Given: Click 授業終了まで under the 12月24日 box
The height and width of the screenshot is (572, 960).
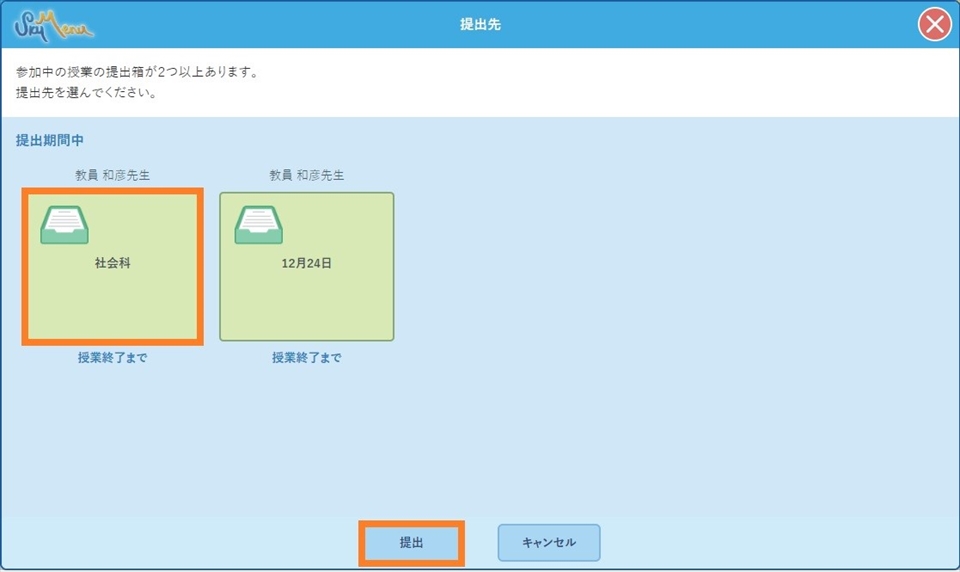Looking at the screenshot, I should (307, 358).
